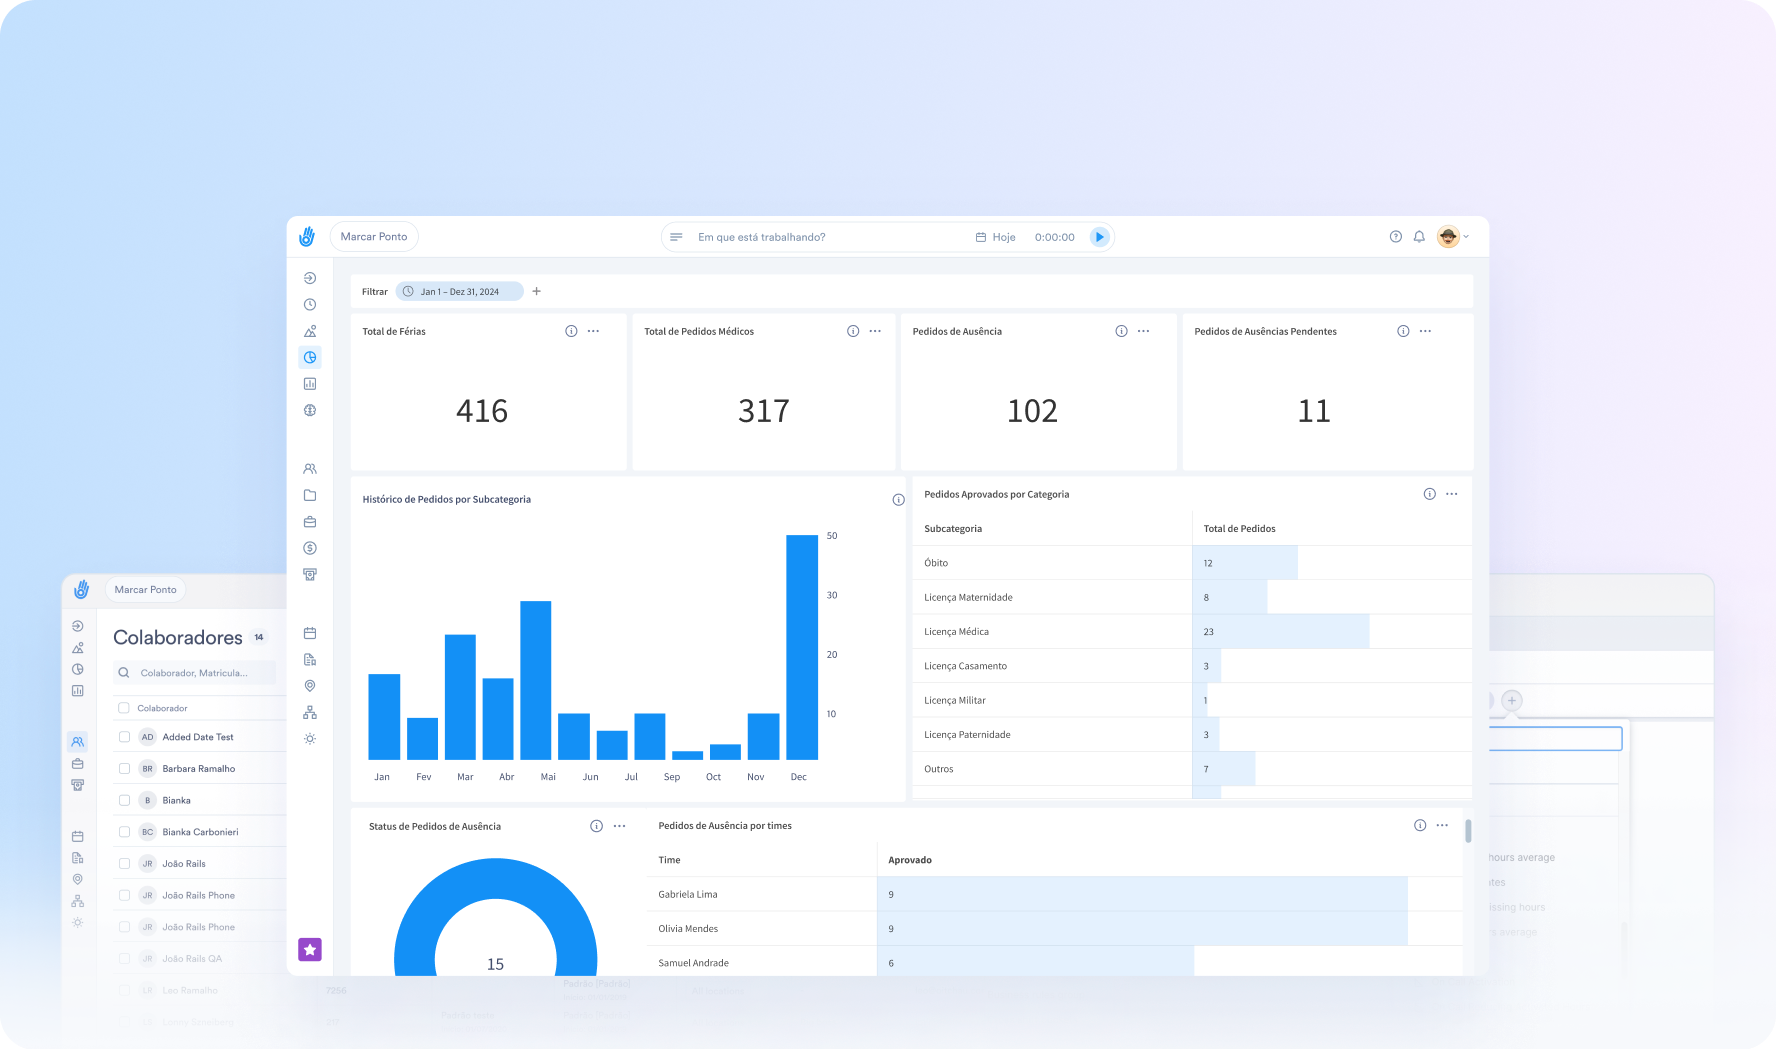1776x1049 pixels.
Task: Open the notifications bell
Action: (x=1419, y=237)
